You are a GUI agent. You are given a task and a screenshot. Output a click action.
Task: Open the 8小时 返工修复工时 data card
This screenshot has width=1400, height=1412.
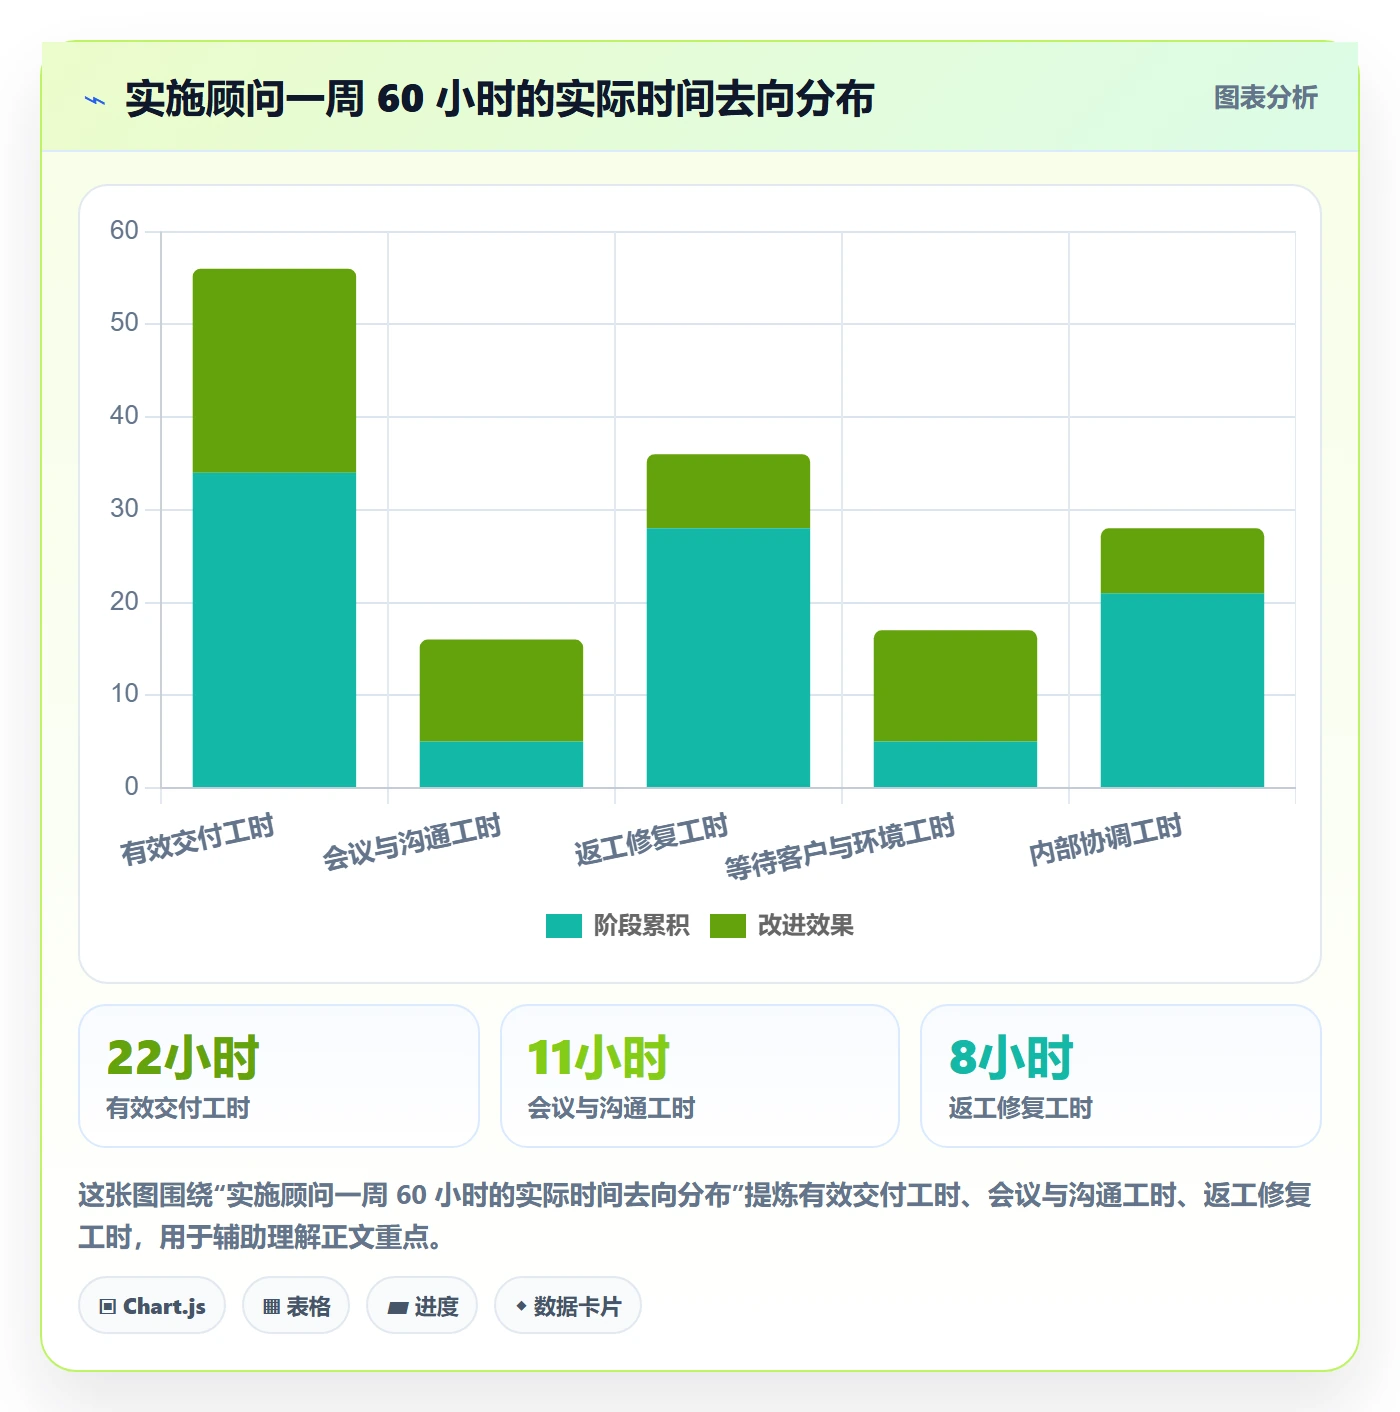[1121, 1076]
